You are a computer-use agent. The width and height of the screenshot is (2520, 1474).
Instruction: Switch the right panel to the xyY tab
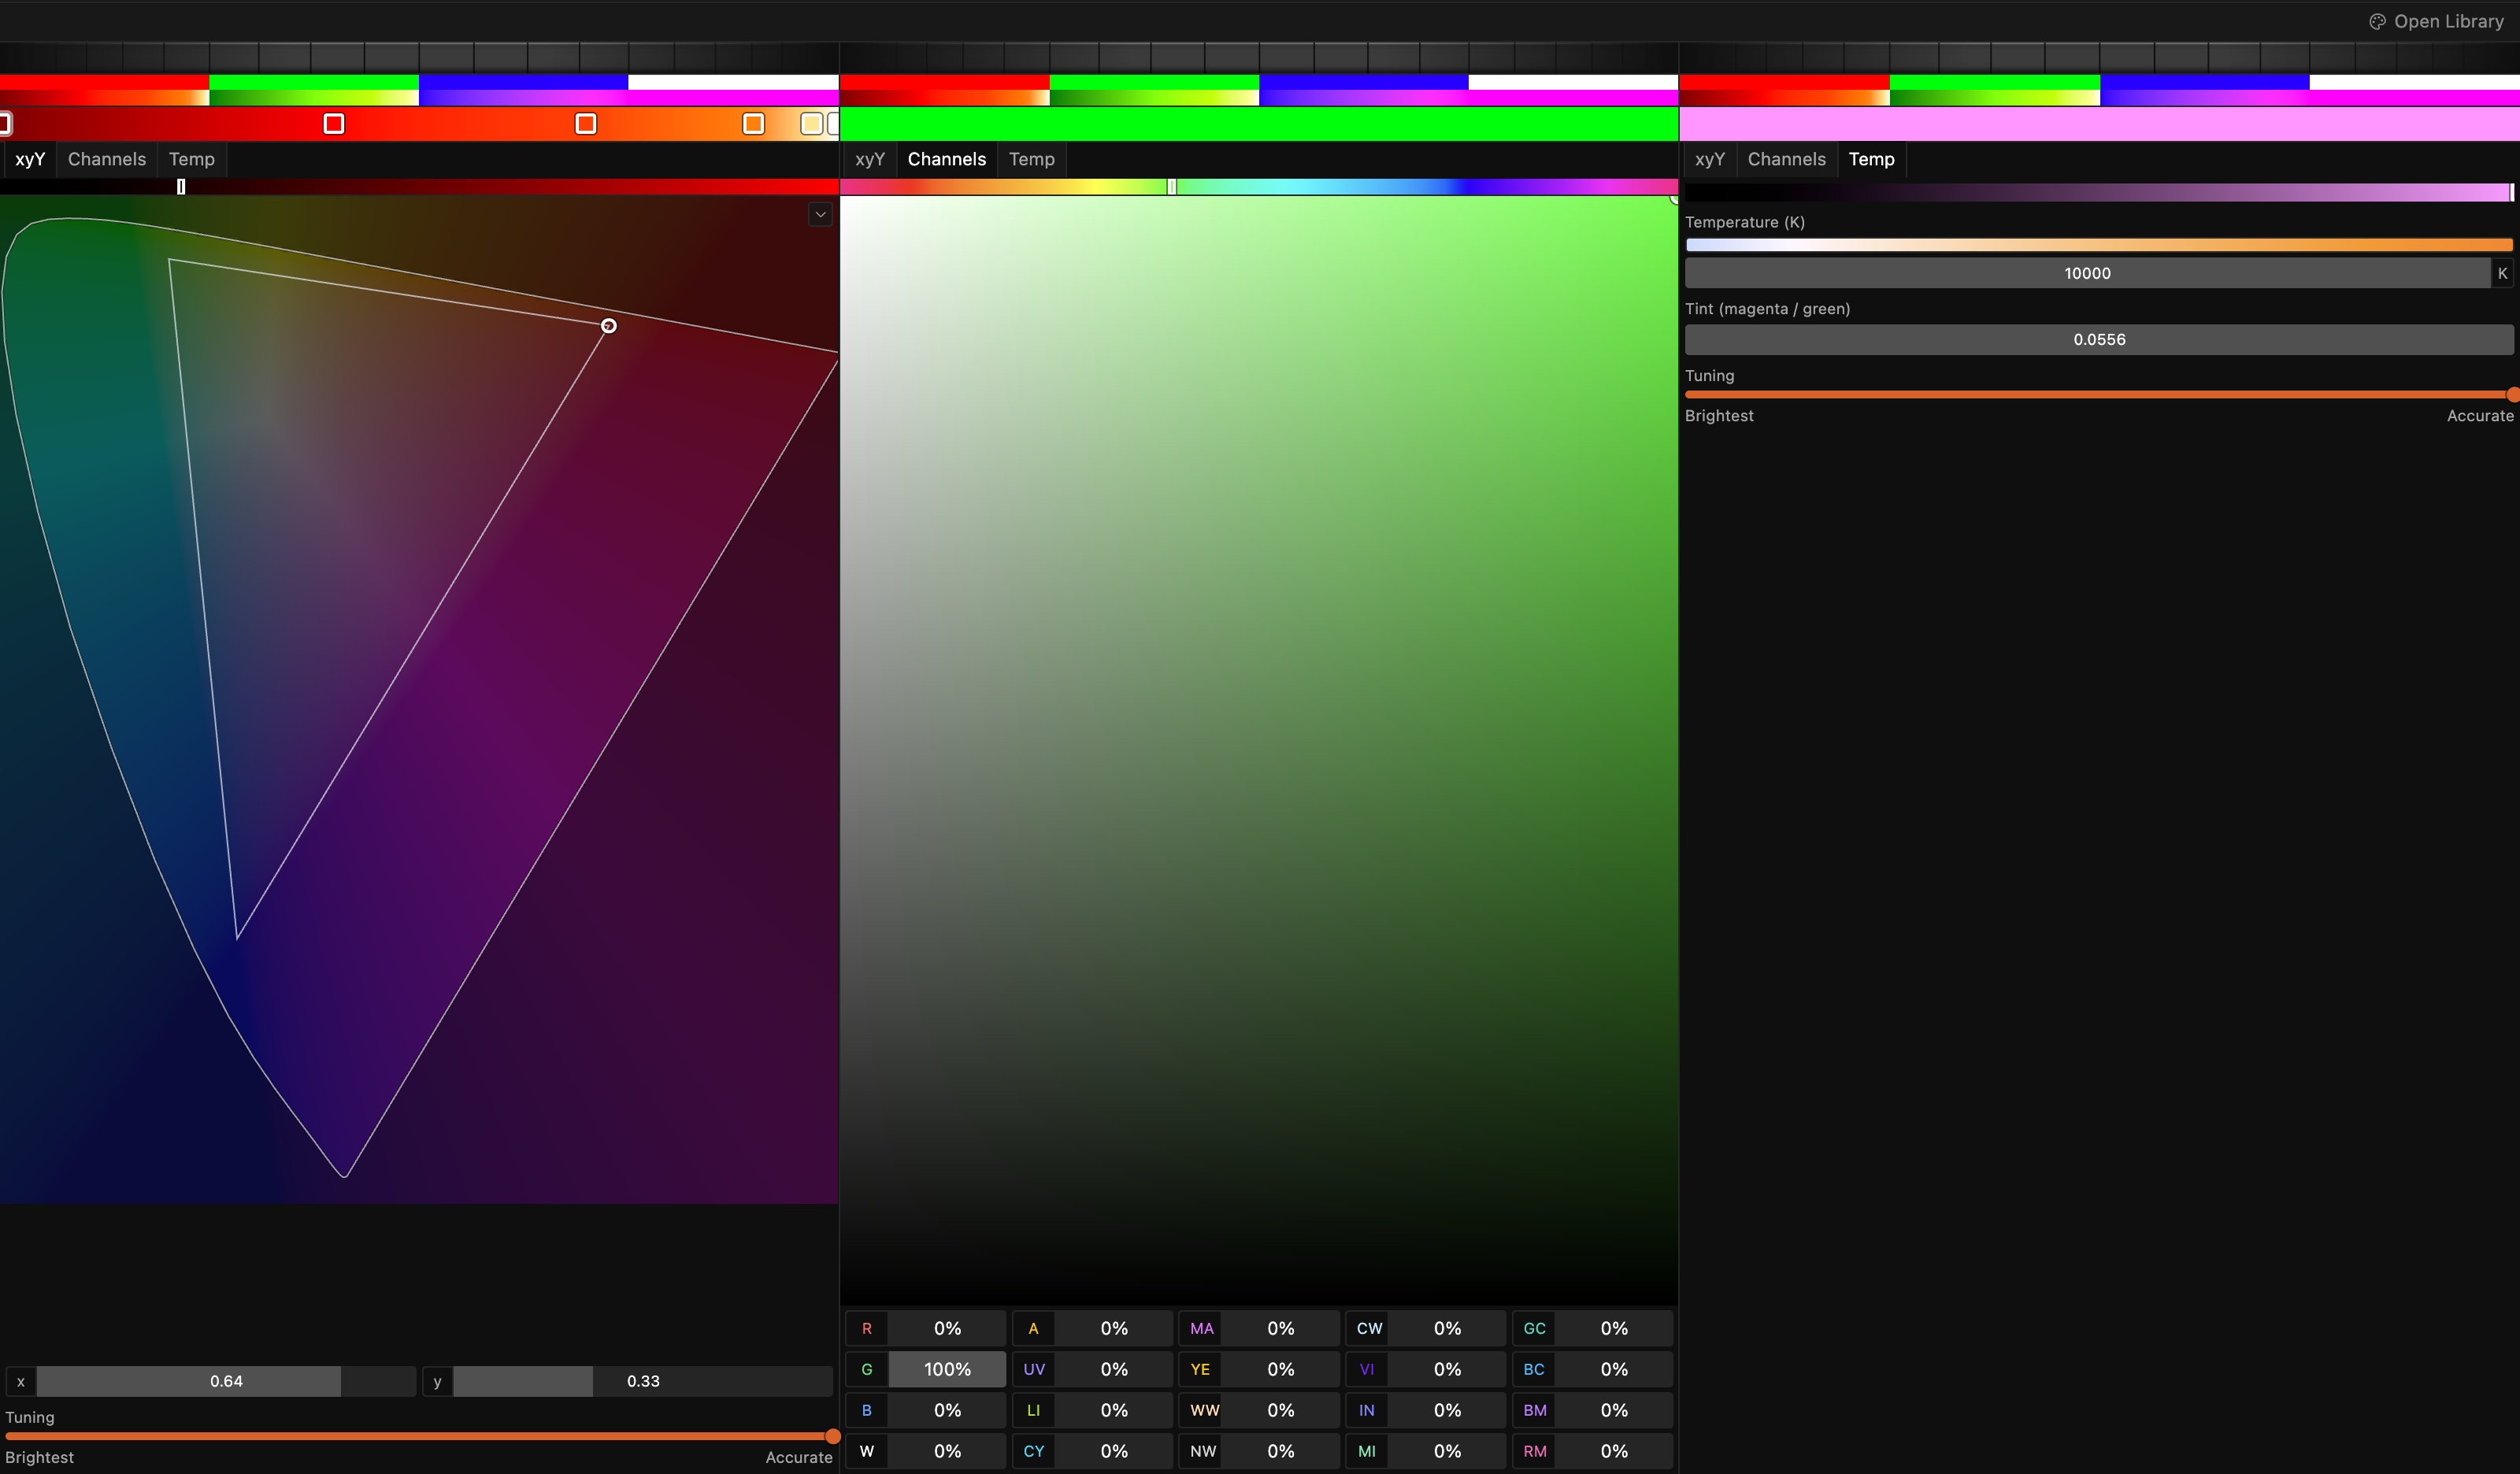[x=1710, y=159]
